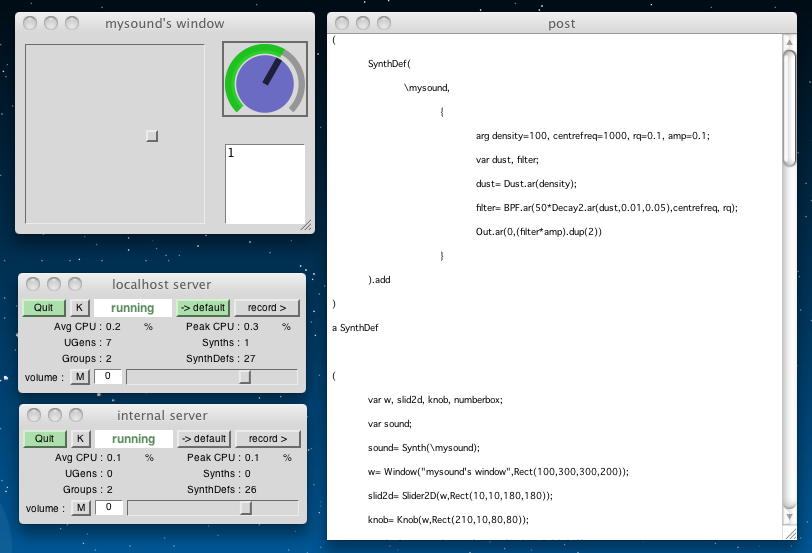This screenshot has height=553, width=812.
Task: Click the 'var w, slid2d, knob, numberbox;' line
Action: tap(435, 400)
